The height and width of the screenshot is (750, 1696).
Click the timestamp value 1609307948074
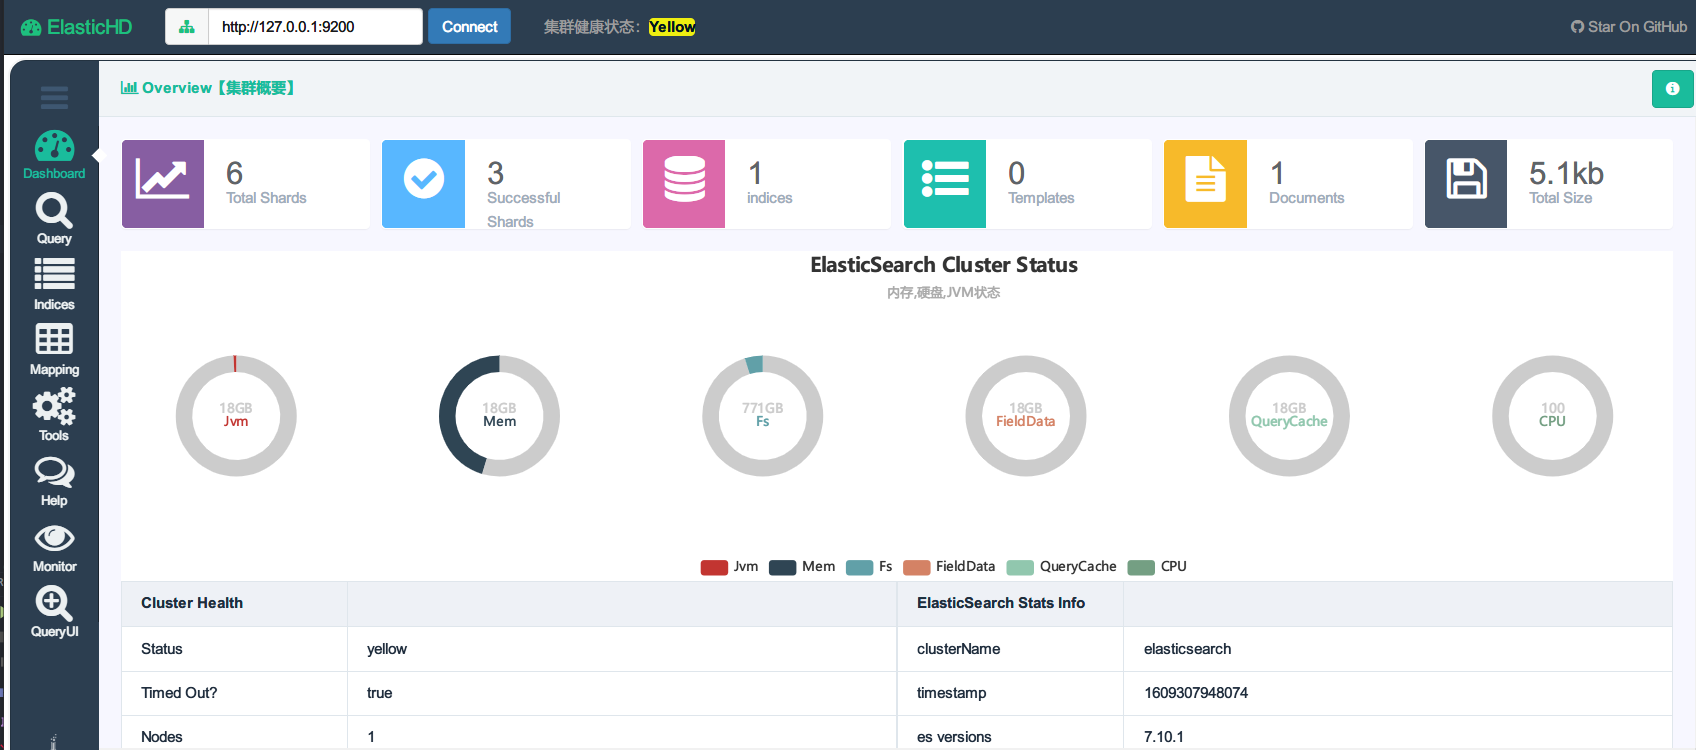[x=1196, y=693]
